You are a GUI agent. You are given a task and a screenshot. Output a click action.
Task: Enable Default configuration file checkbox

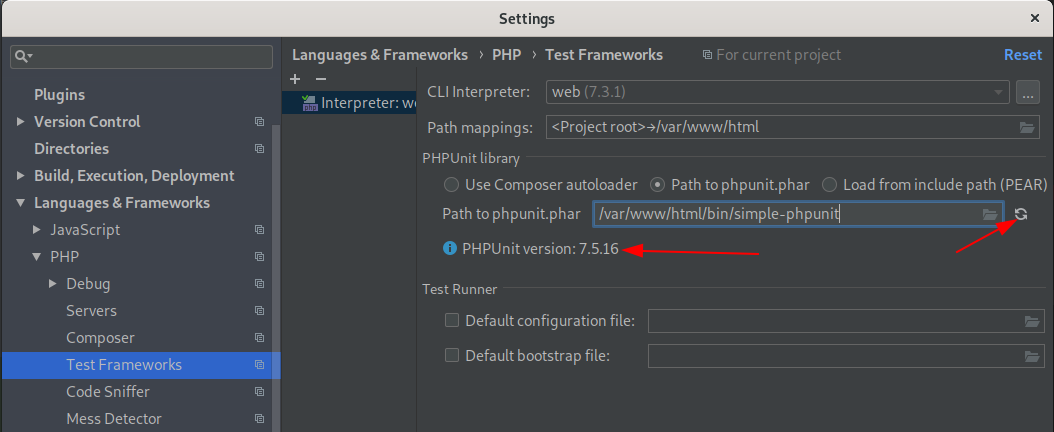452,320
